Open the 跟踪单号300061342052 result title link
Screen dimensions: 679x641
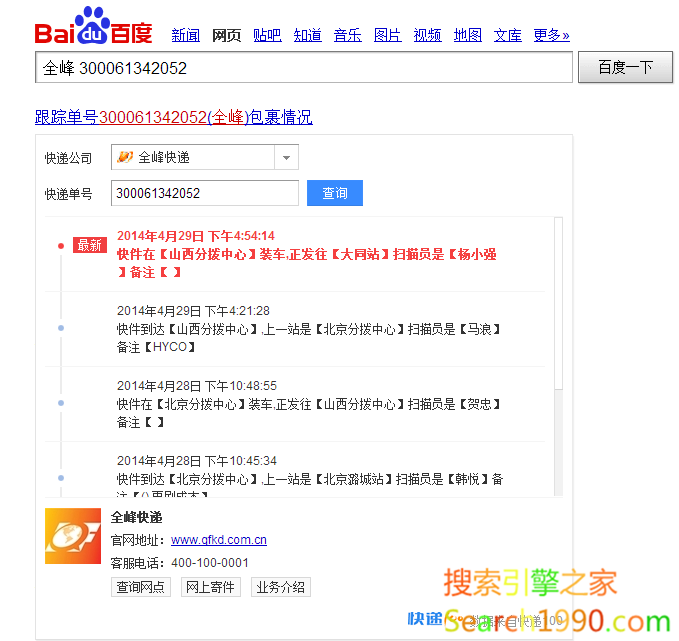click(x=174, y=117)
